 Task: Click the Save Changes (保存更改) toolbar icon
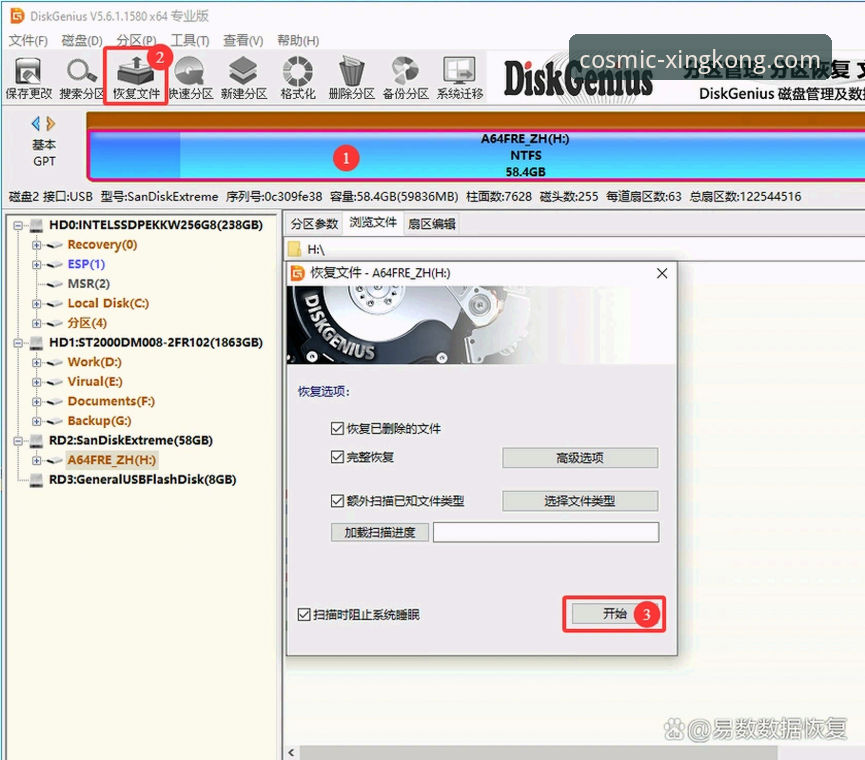(x=28, y=72)
